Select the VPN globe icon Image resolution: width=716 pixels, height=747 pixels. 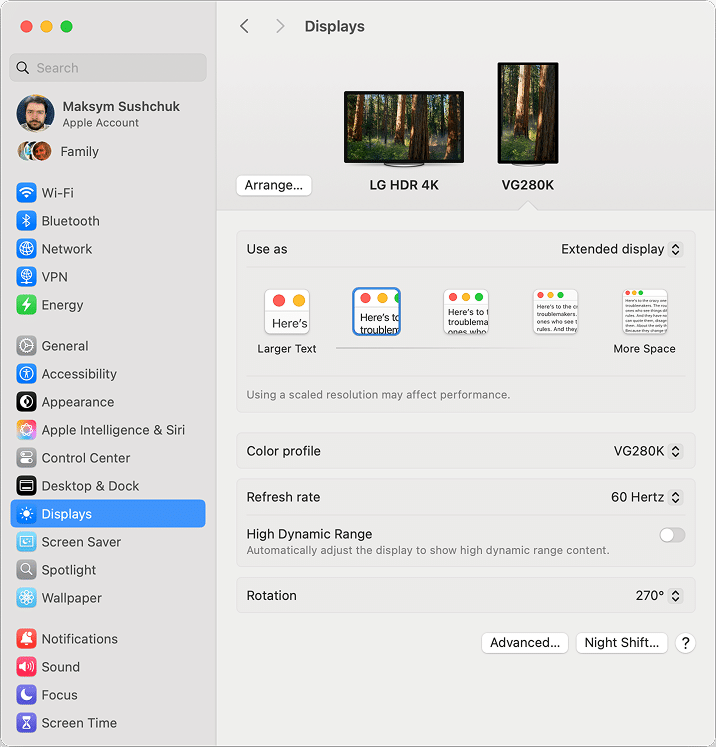click(x=26, y=277)
